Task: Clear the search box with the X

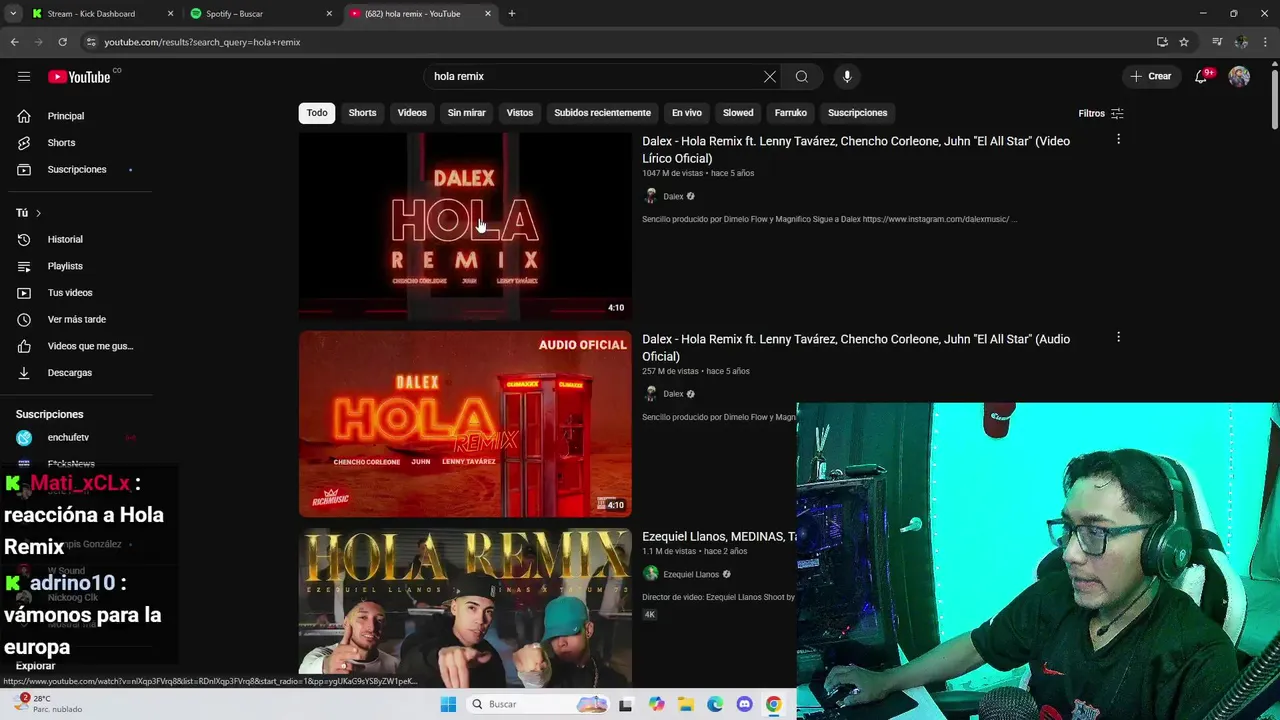Action: tap(770, 76)
